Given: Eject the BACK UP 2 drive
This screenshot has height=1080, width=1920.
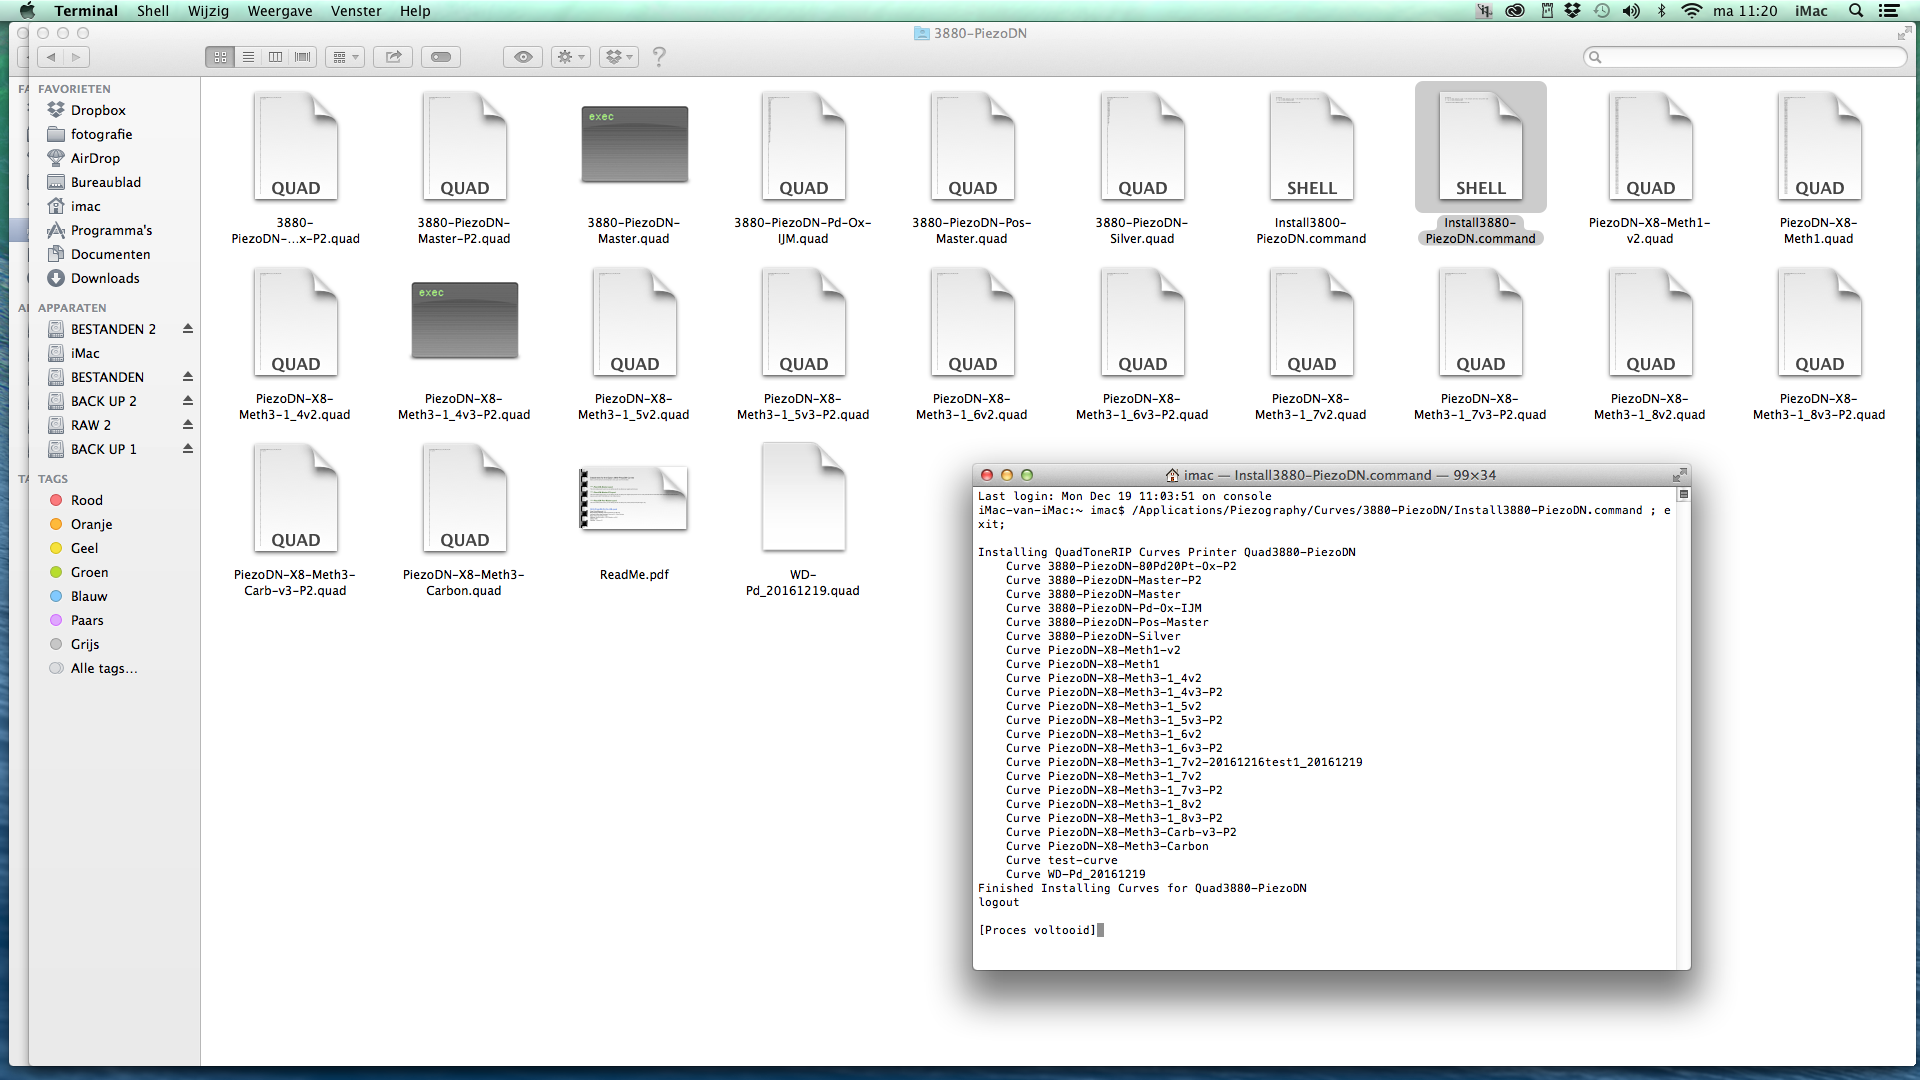Looking at the screenshot, I should [187, 401].
